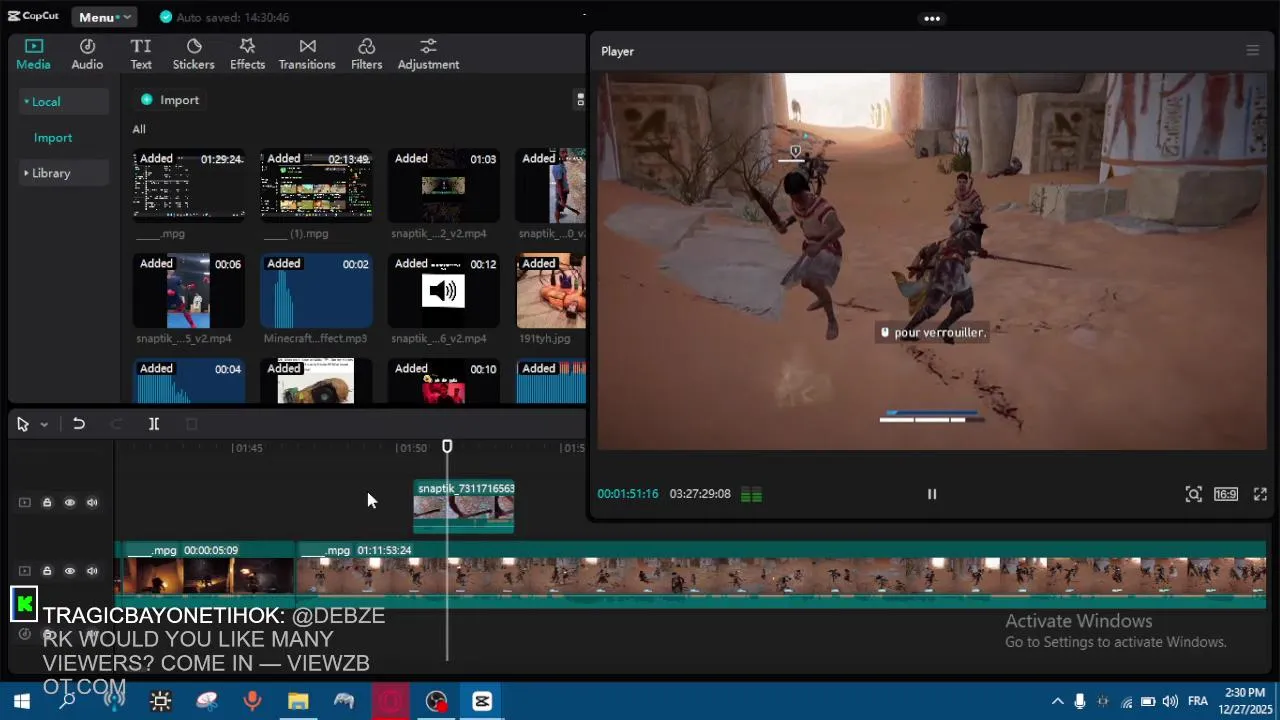Select the 00:12 snaptik_6_v2.mp4 audio thumbnail
Image resolution: width=1280 pixels, height=720 pixels.
coord(443,291)
